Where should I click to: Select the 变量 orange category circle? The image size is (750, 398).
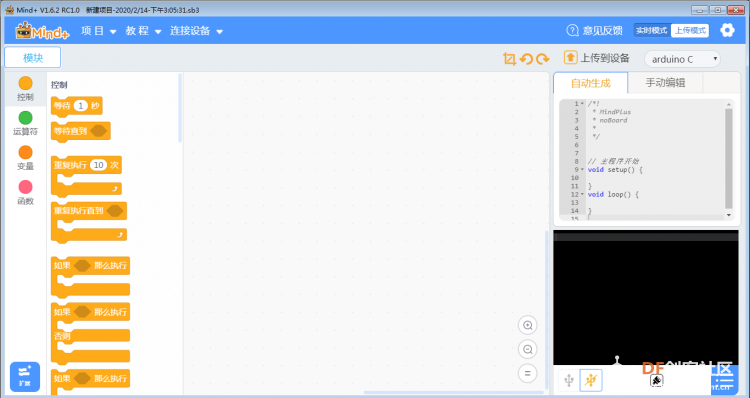click(x=25, y=153)
